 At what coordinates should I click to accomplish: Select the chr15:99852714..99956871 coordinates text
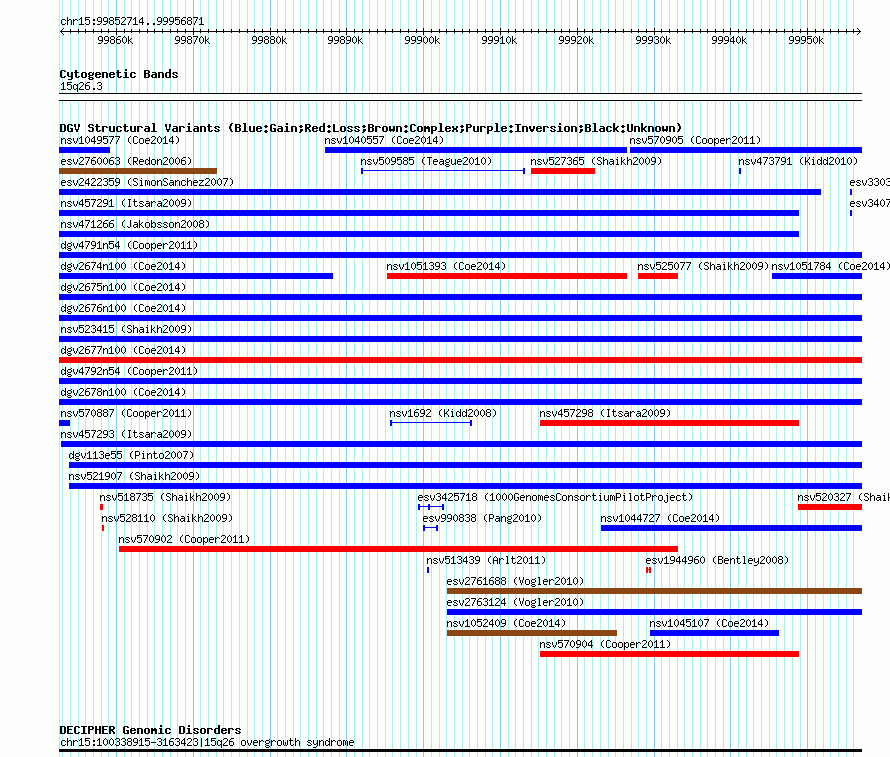(132, 22)
